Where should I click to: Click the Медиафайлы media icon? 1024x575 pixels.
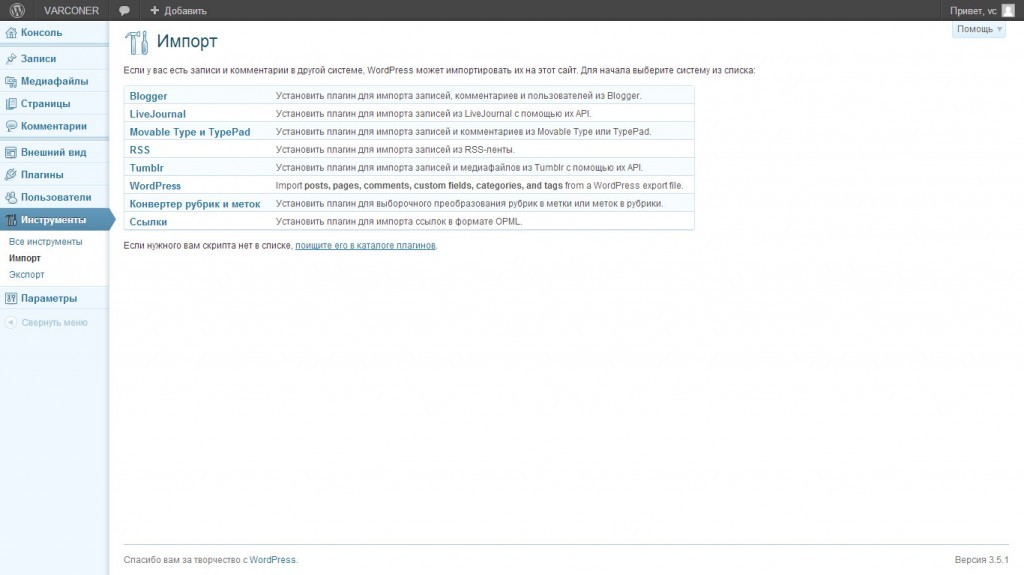pos(11,82)
